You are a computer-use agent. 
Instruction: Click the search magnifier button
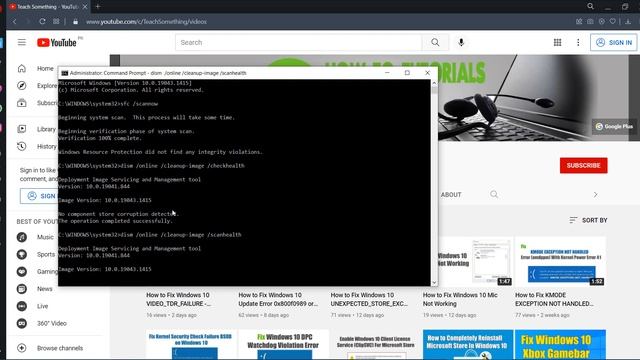[x=435, y=42]
